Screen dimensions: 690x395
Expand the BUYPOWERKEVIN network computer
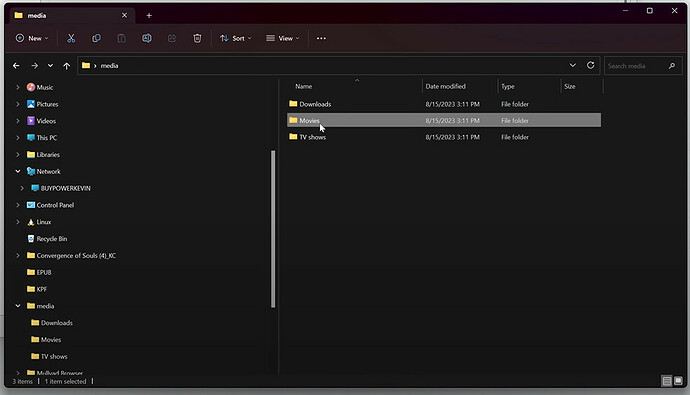(22, 188)
